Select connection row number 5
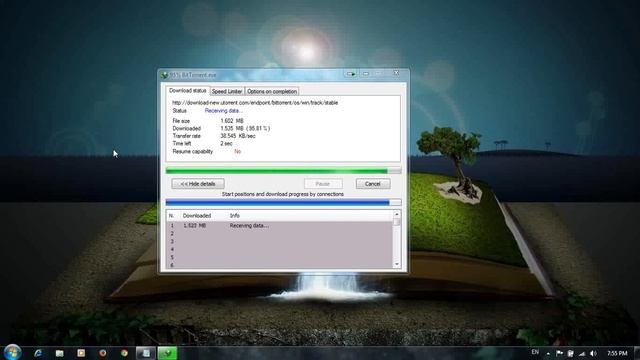640x360 pixels. coord(280,257)
